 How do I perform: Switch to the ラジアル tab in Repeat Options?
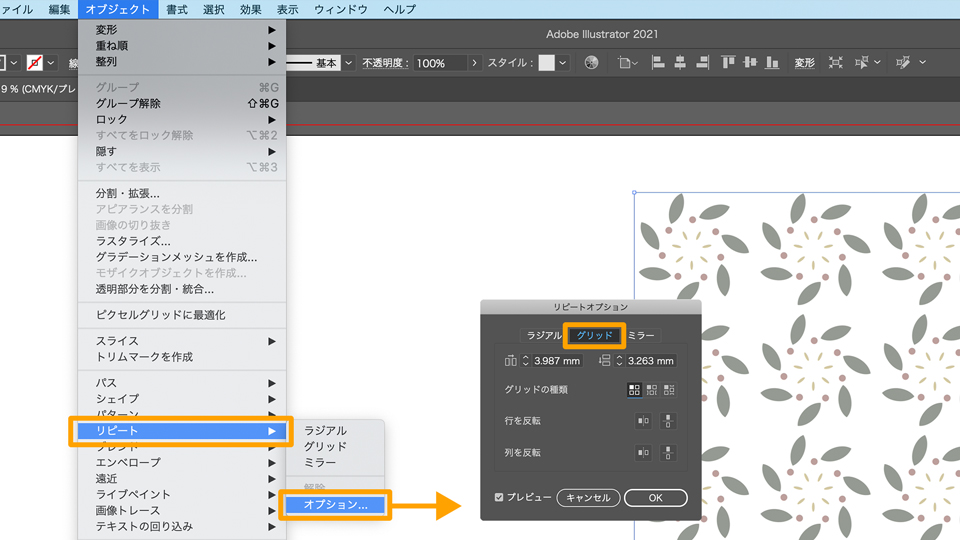[x=544, y=335]
